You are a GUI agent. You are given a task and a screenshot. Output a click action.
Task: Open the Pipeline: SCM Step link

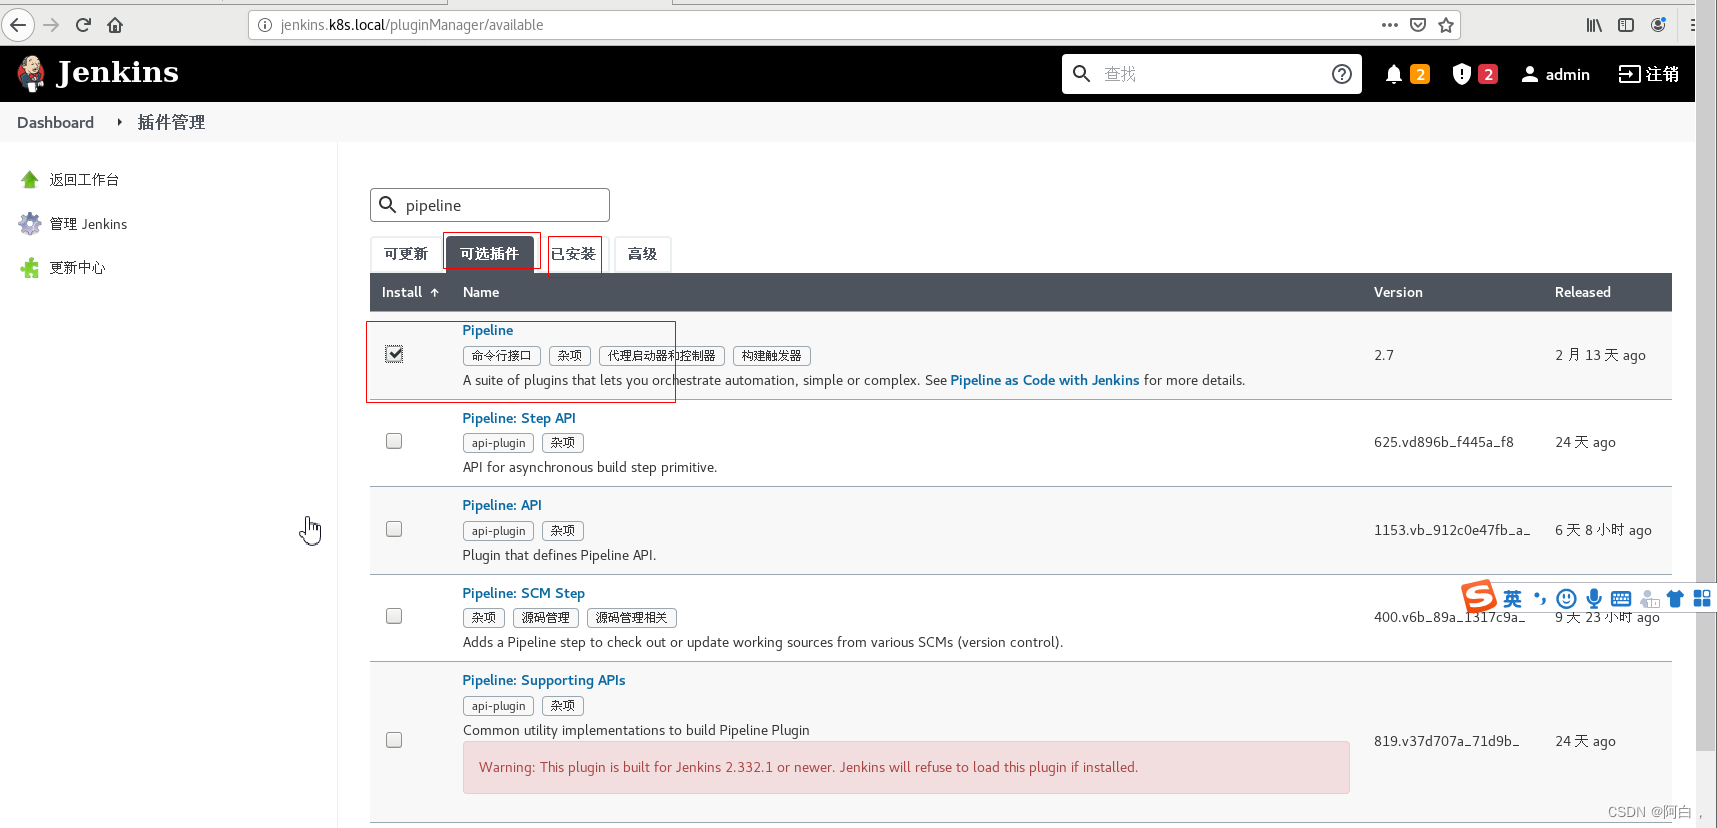point(523,593)
